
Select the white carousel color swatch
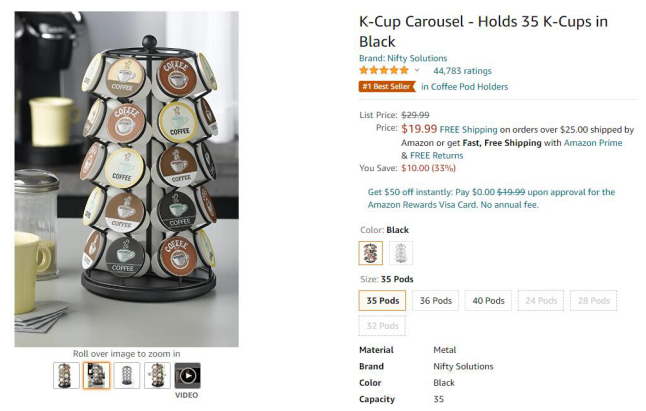coord(401,253)
